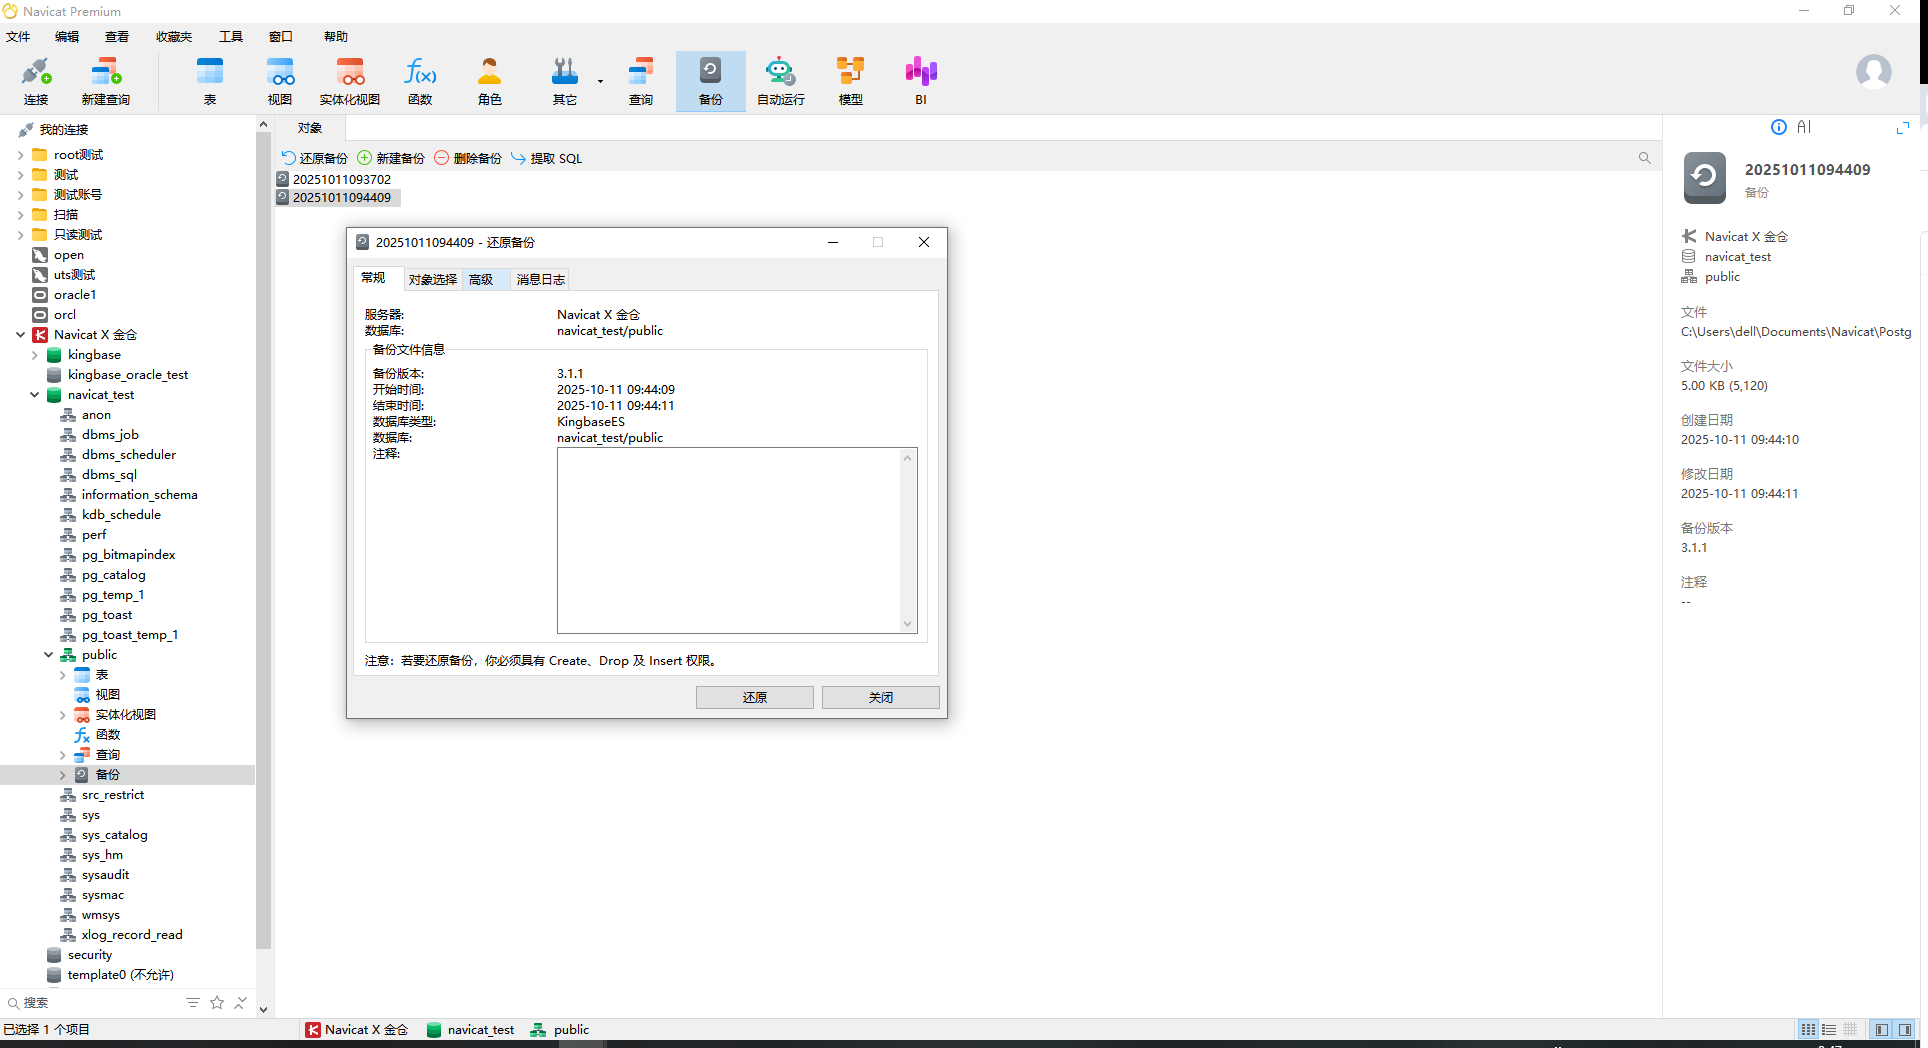
Task: Toggle the left navigation pane button
Action: 1882,1029
